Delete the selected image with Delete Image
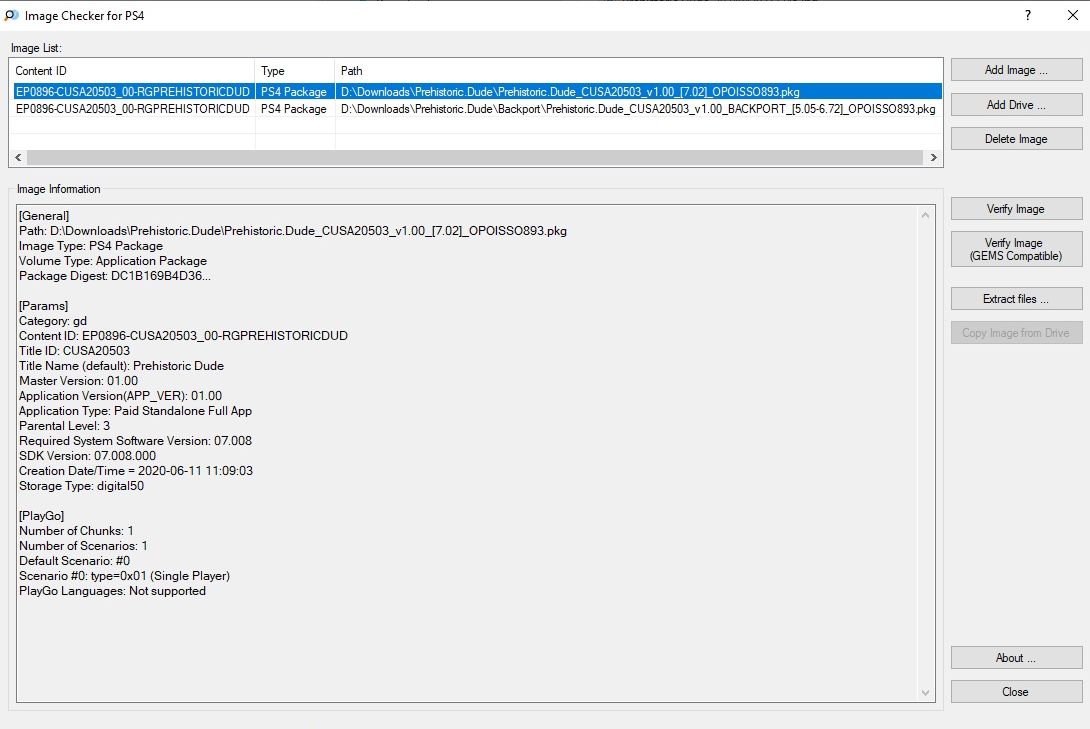1090x729 pixels. click(x=1016, y=139)
